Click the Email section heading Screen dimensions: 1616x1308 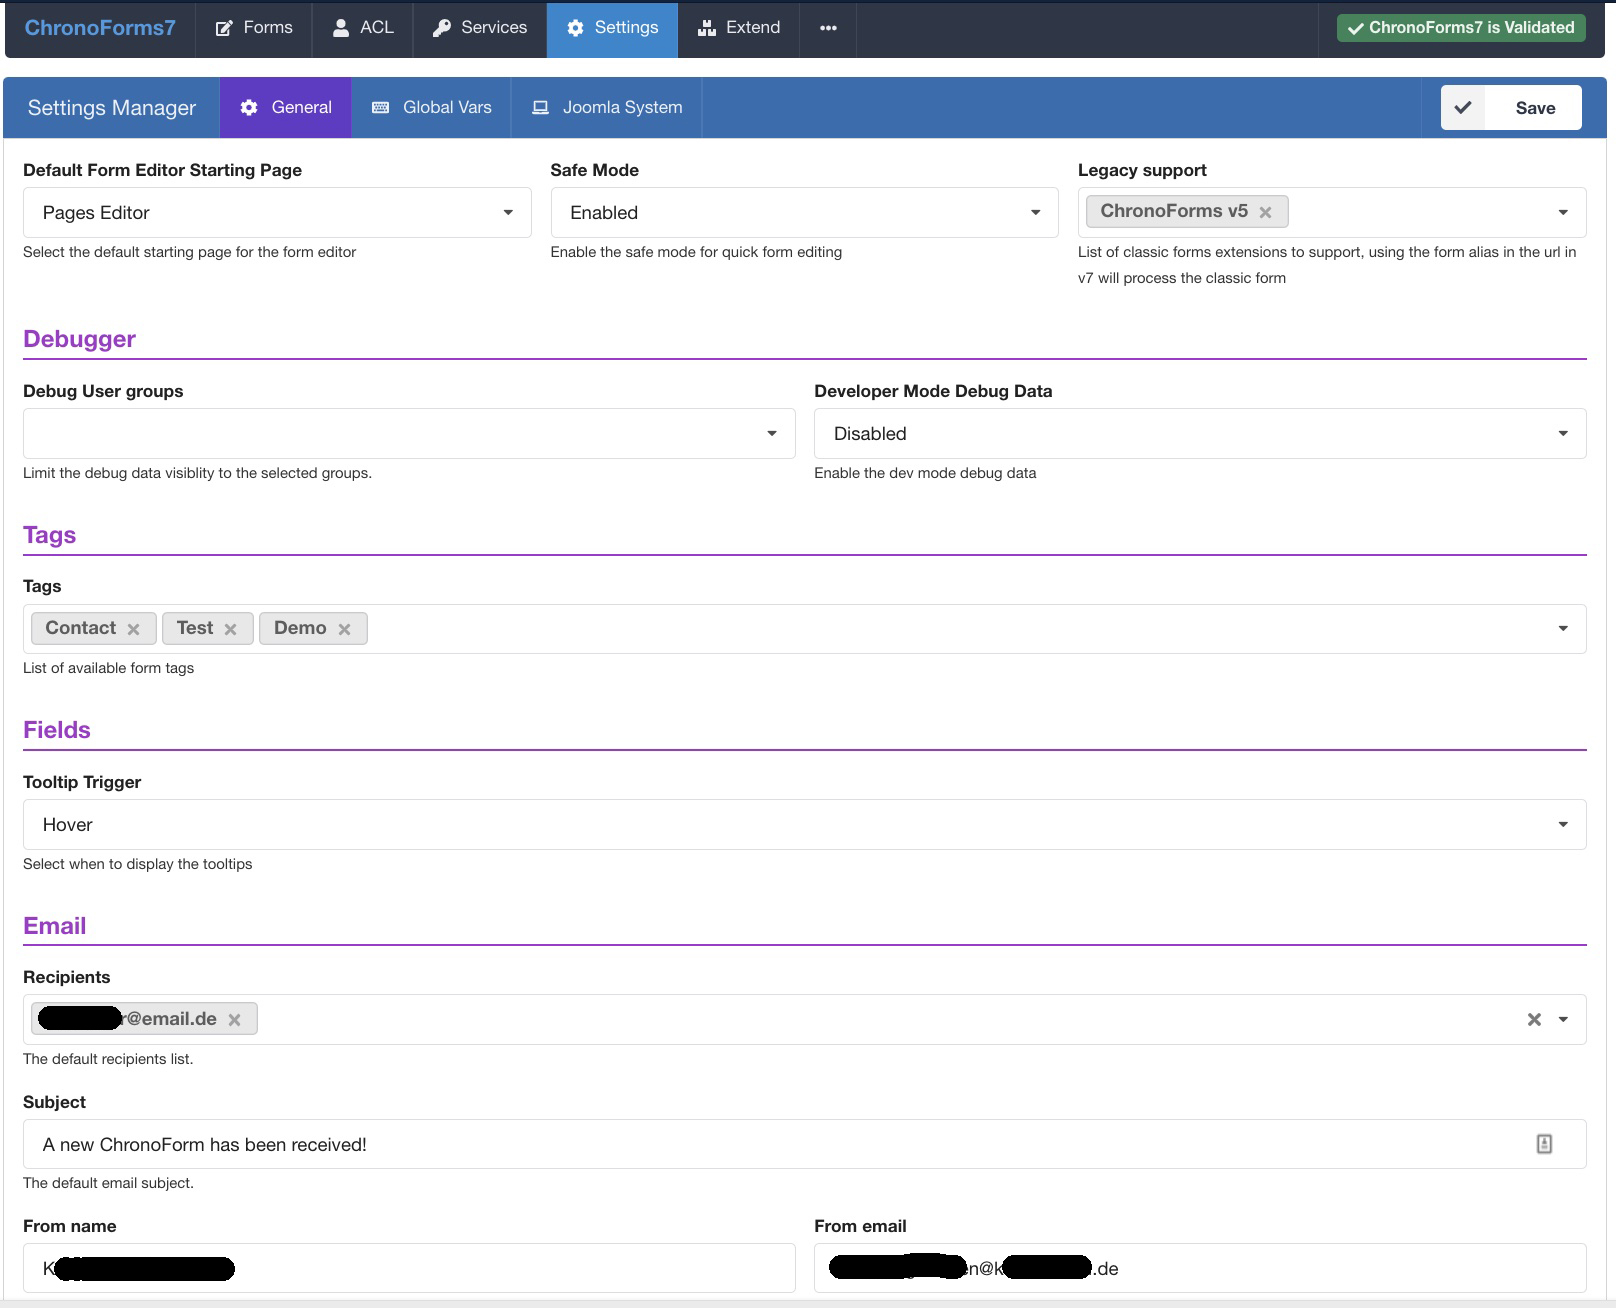(55, 926)
